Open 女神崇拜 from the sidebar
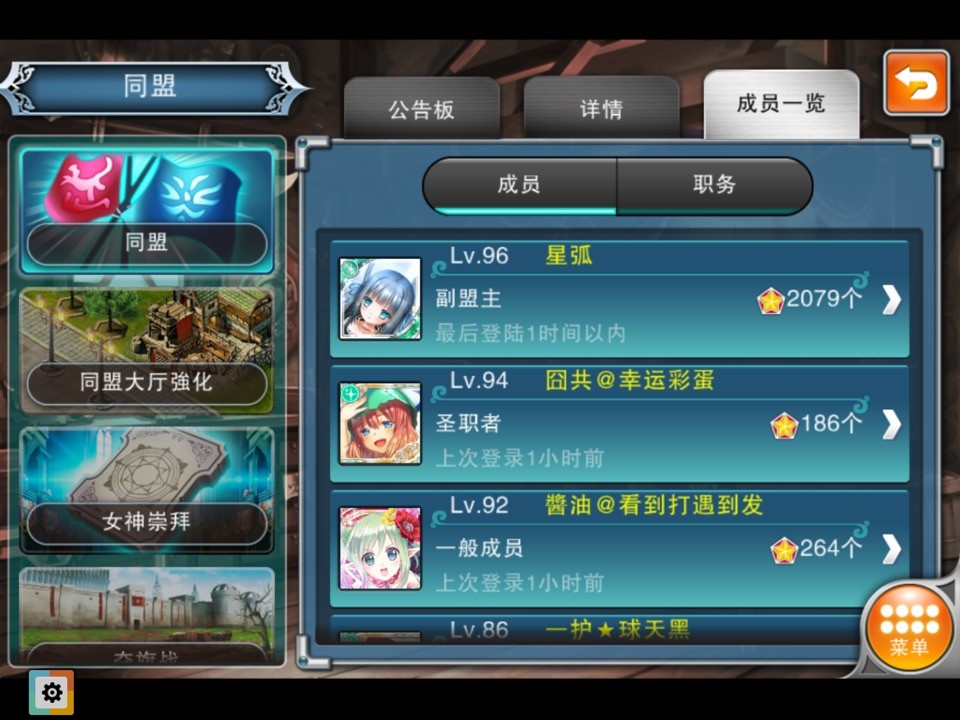This screenshot has height=720, width=960. (147, 490)
